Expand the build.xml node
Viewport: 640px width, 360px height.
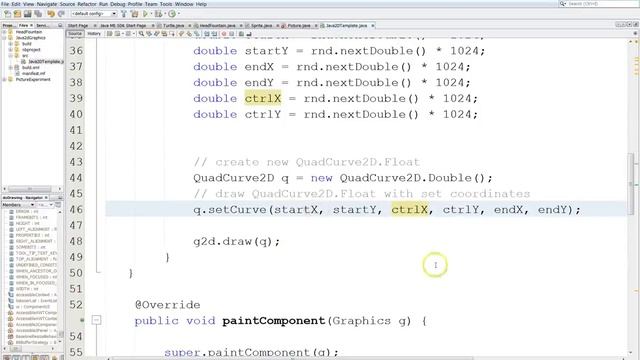(x=11, y=67)
